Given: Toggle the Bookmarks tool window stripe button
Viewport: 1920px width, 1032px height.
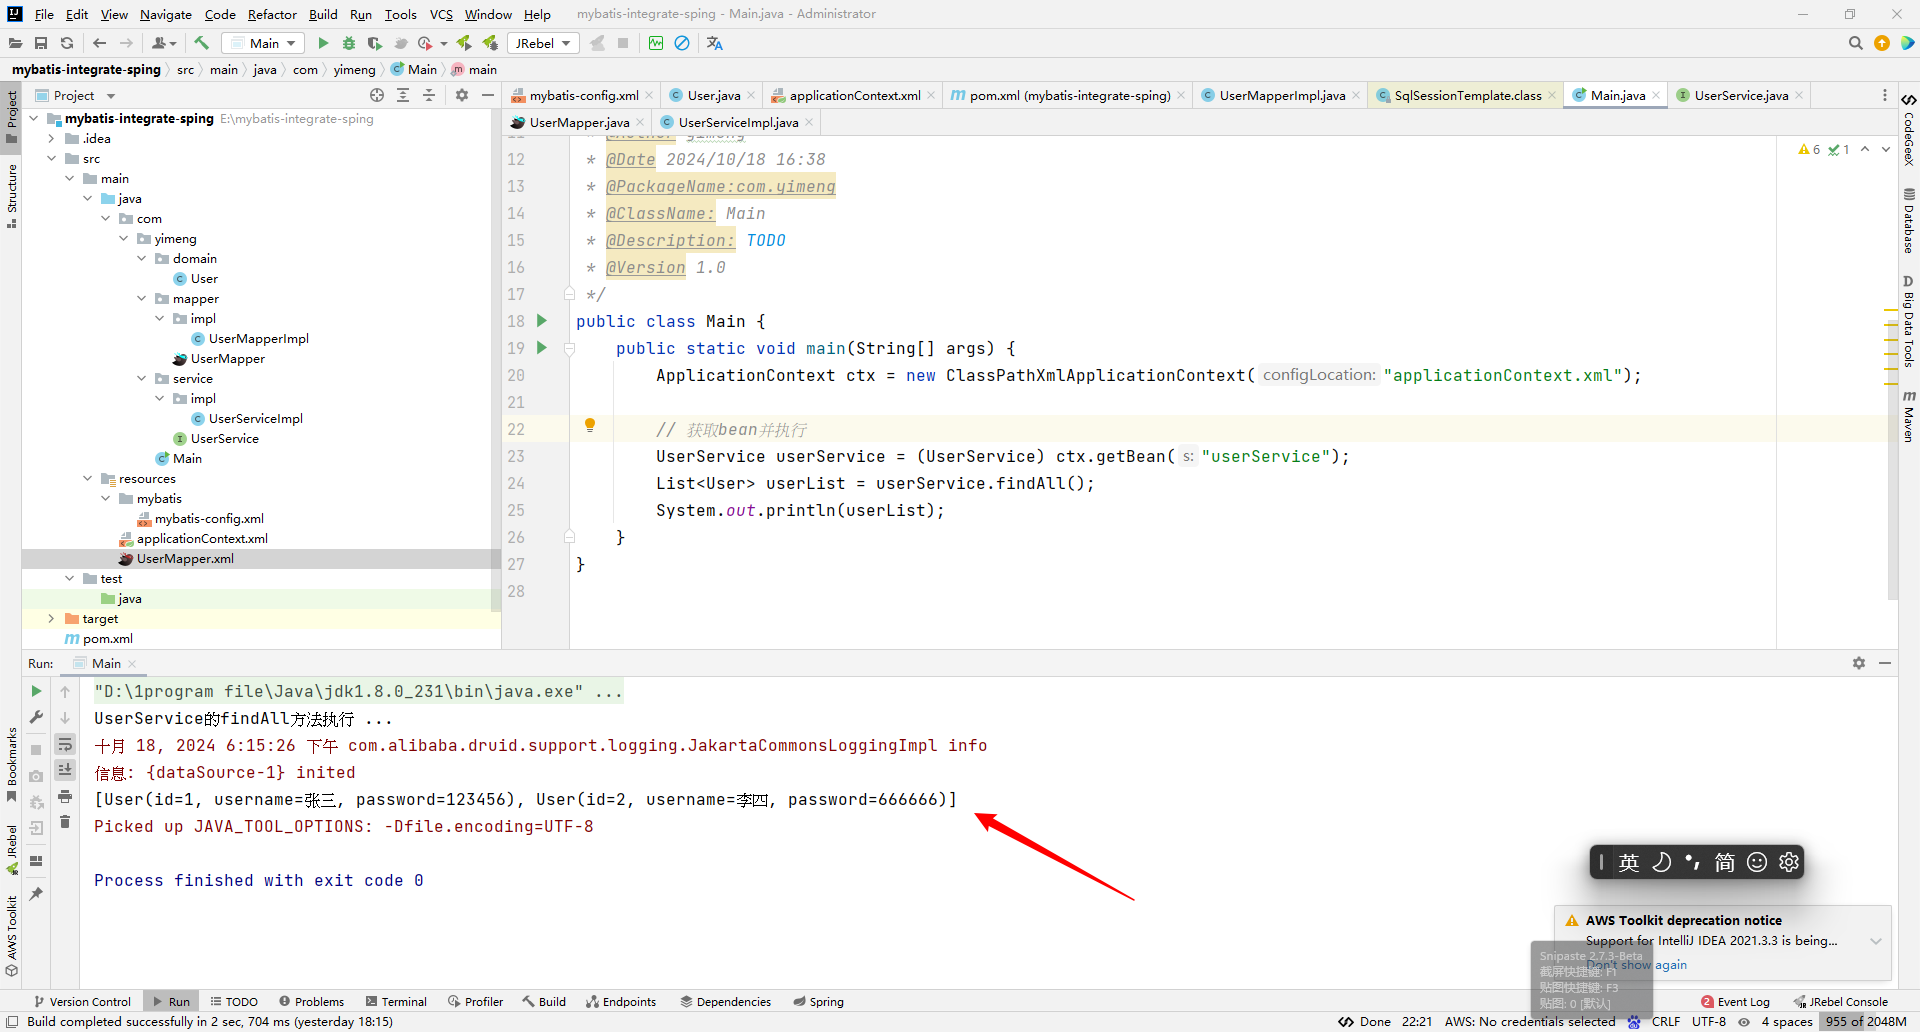Looking at the screenshot, I should (x=11, y=764).
